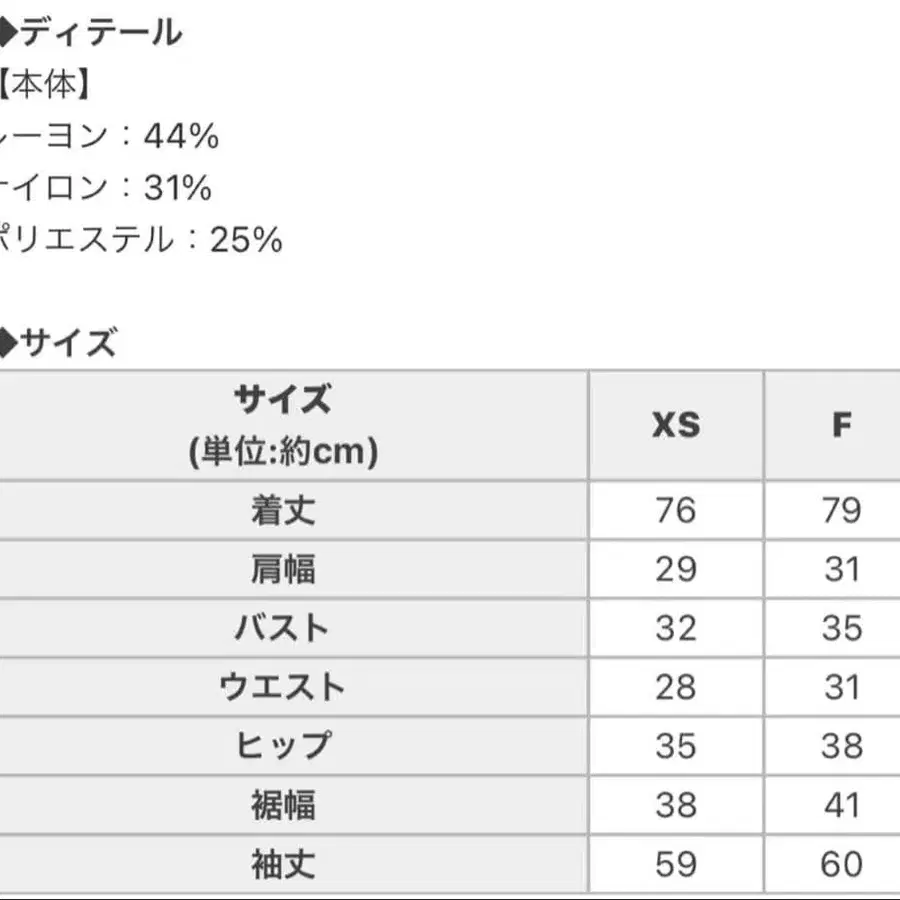This screenshot has width=900, height=900.
Task: Click the 単位:約cm table header cell
Action: tap(283, 426)
